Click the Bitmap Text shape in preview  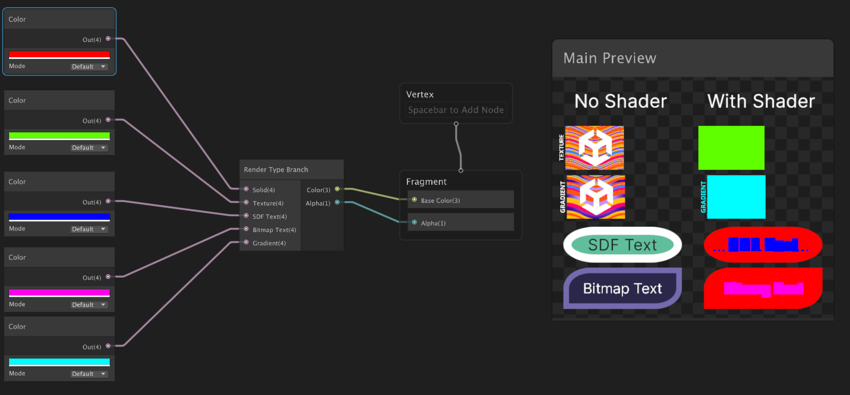[622, 288]
